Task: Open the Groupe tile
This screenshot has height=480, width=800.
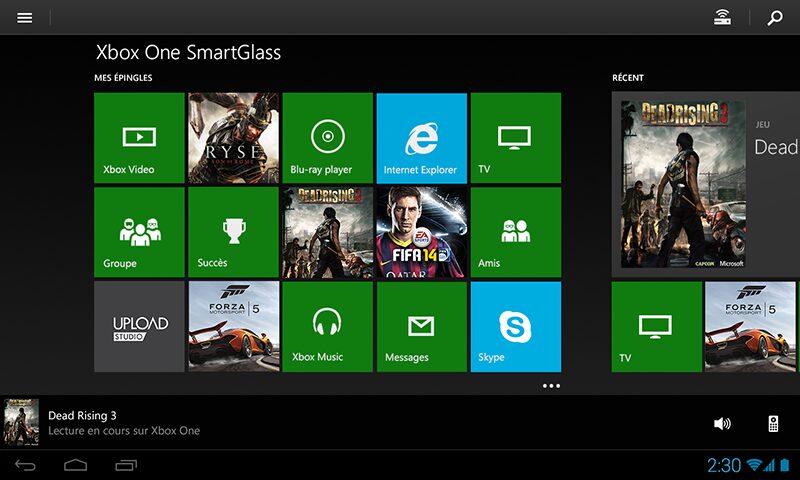Action: pos(139,232)
